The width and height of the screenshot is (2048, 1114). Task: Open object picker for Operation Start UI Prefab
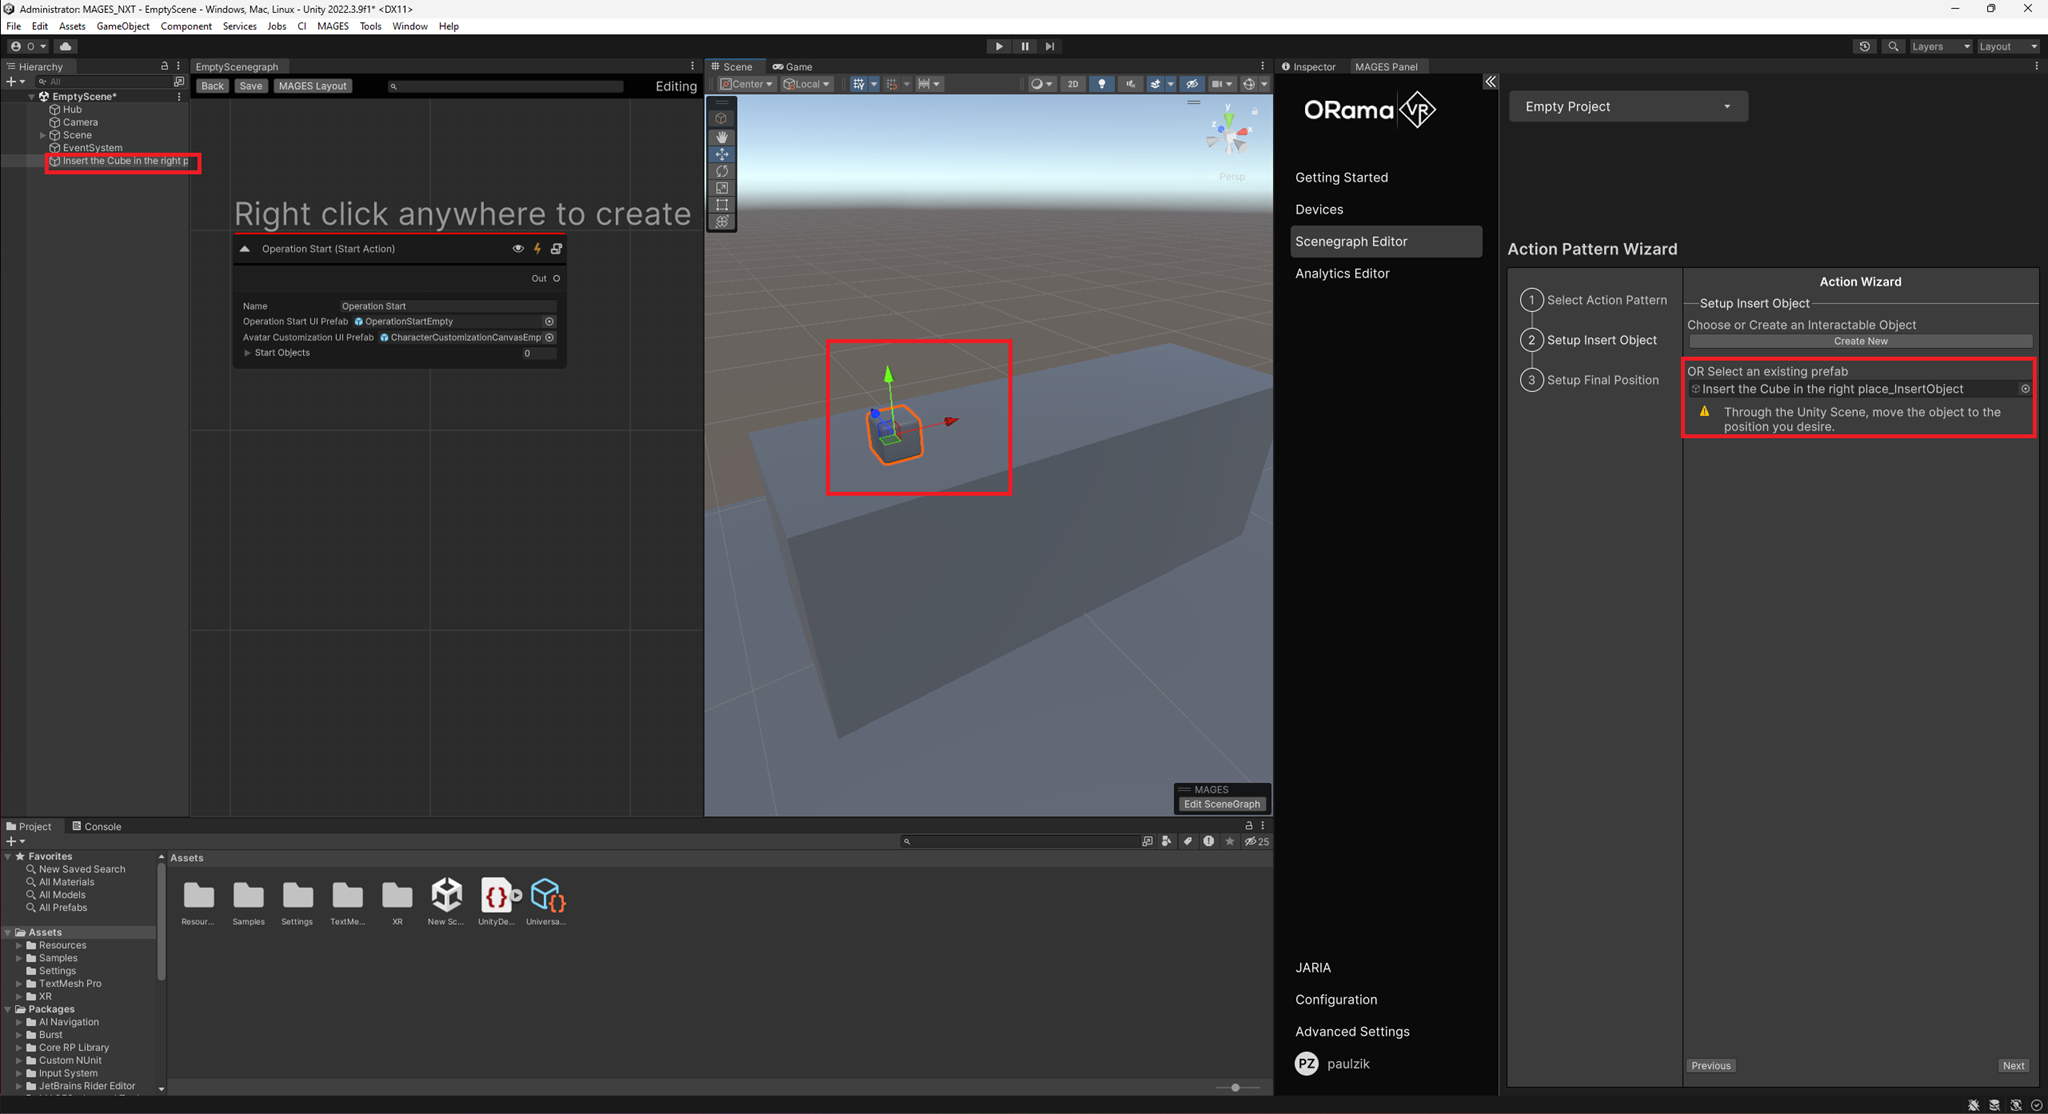pyautogui.click(x=549, y=322)
